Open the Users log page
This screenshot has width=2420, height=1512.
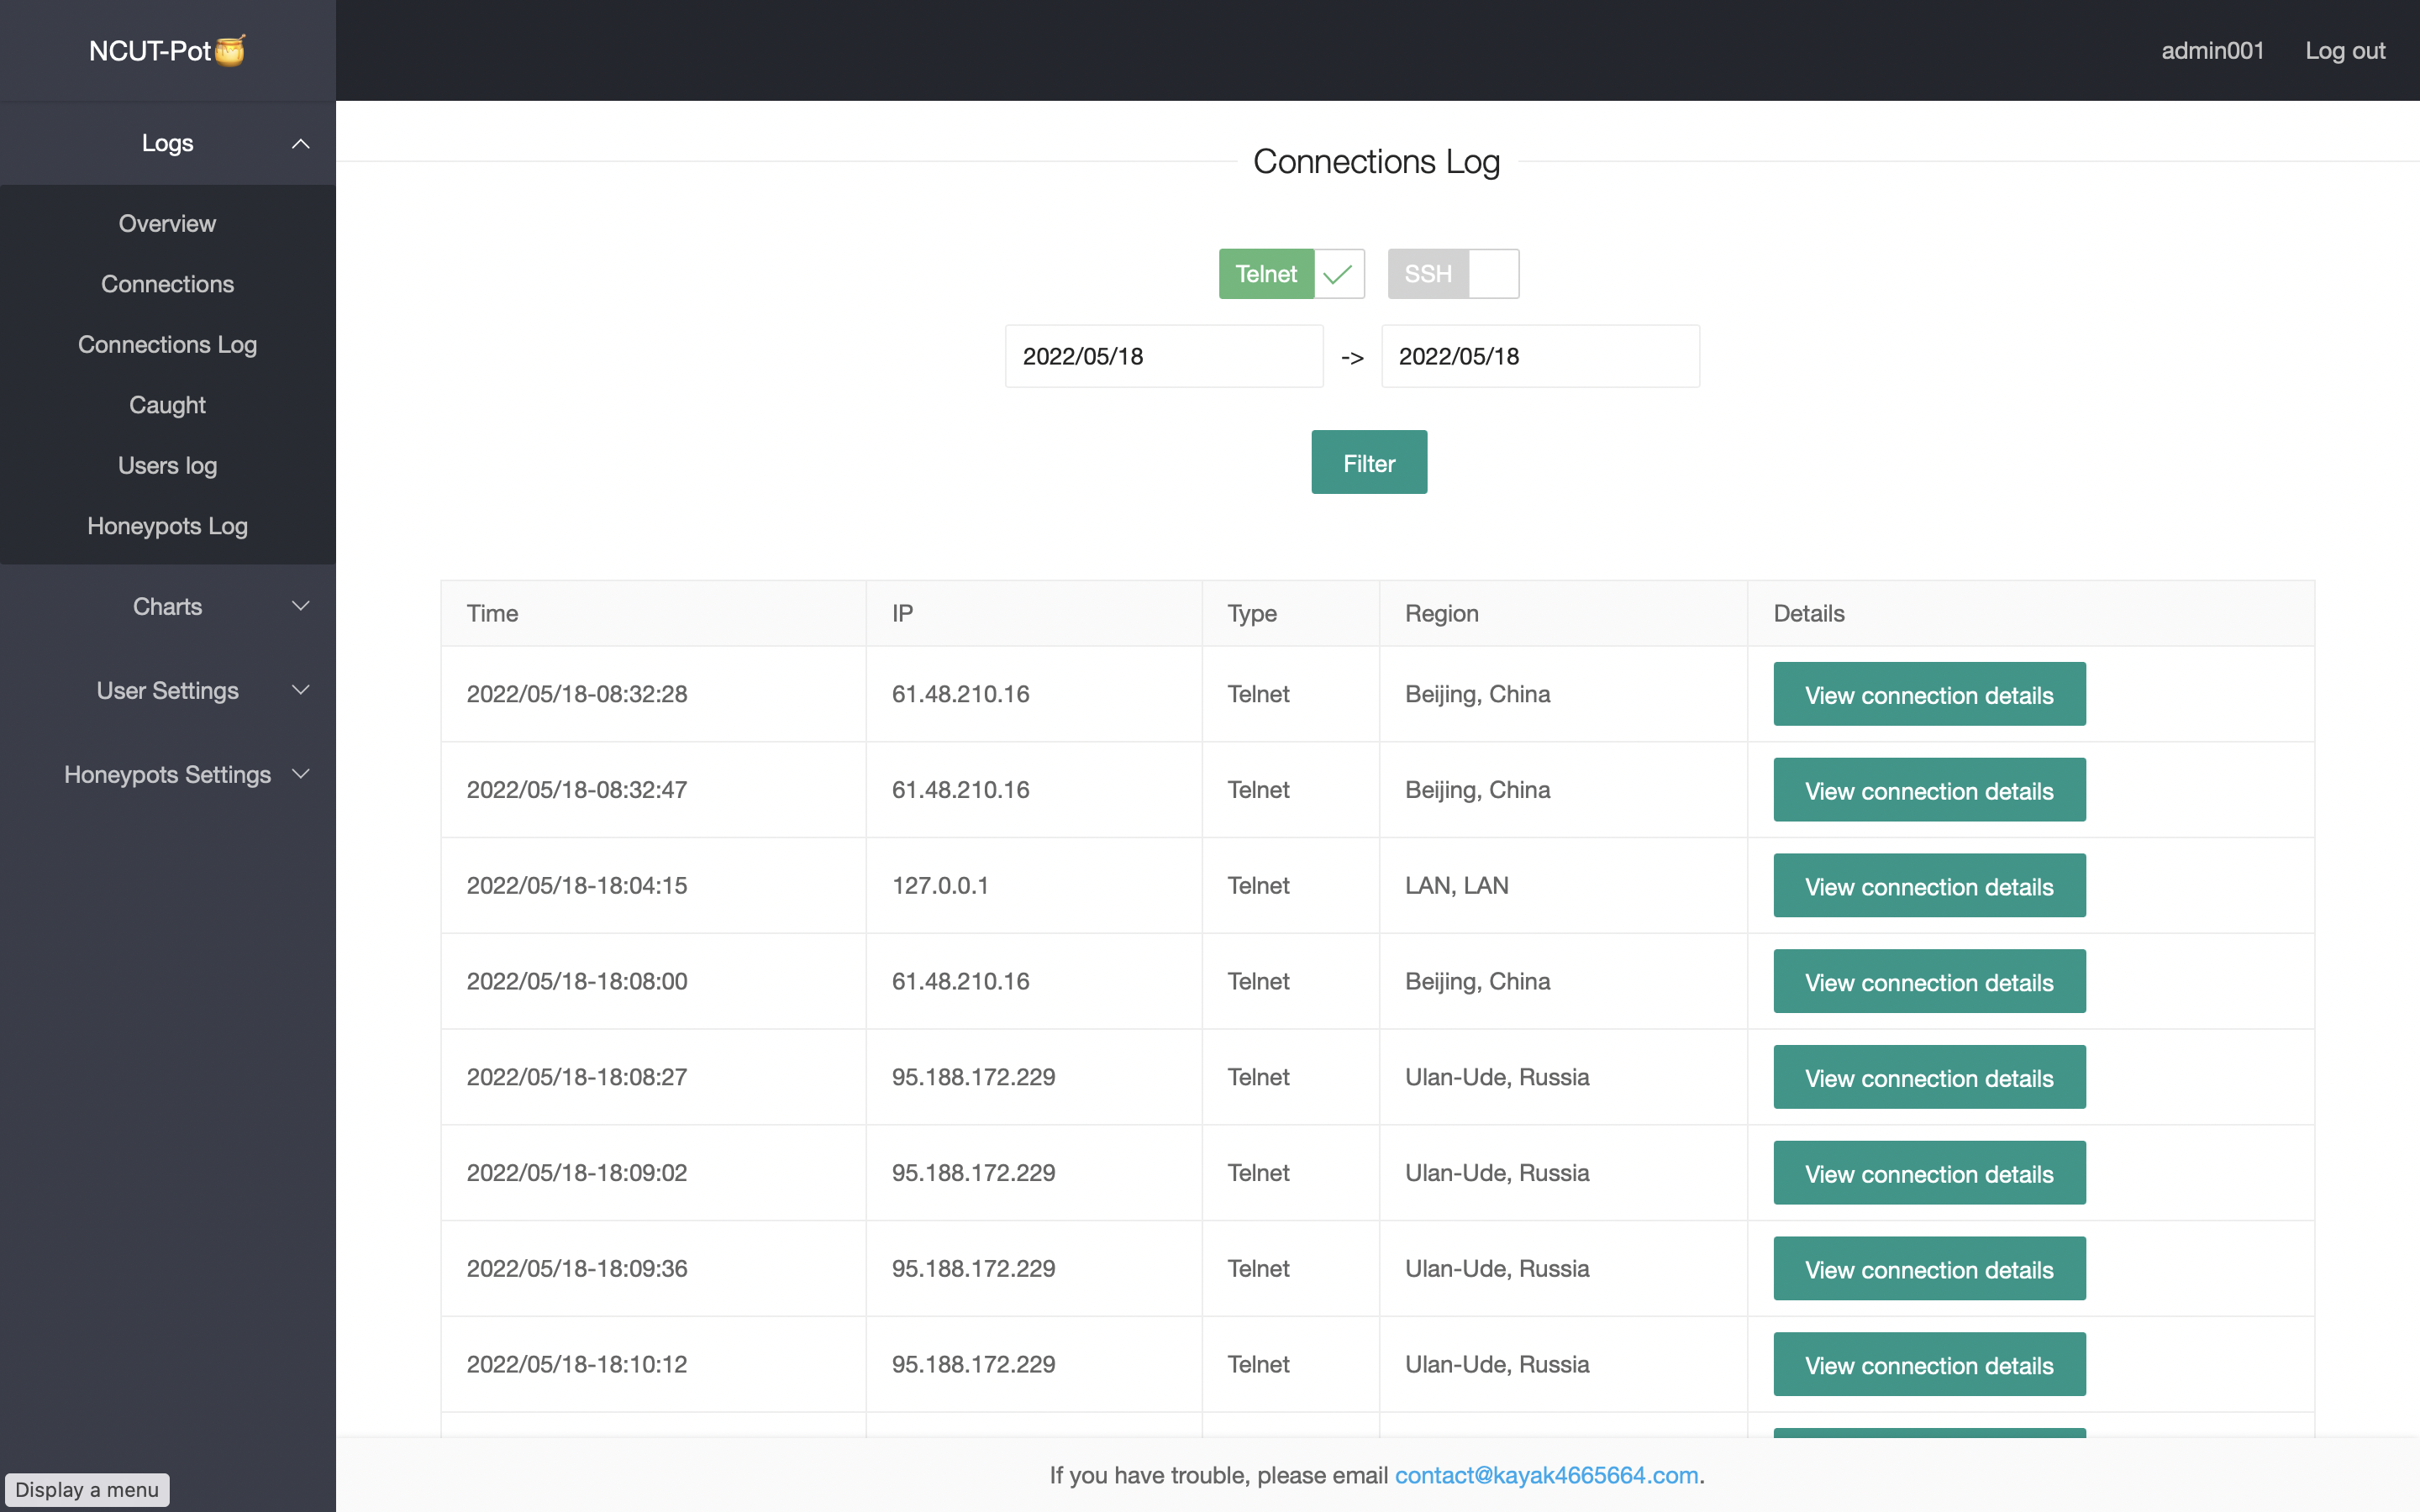(167, 466)
